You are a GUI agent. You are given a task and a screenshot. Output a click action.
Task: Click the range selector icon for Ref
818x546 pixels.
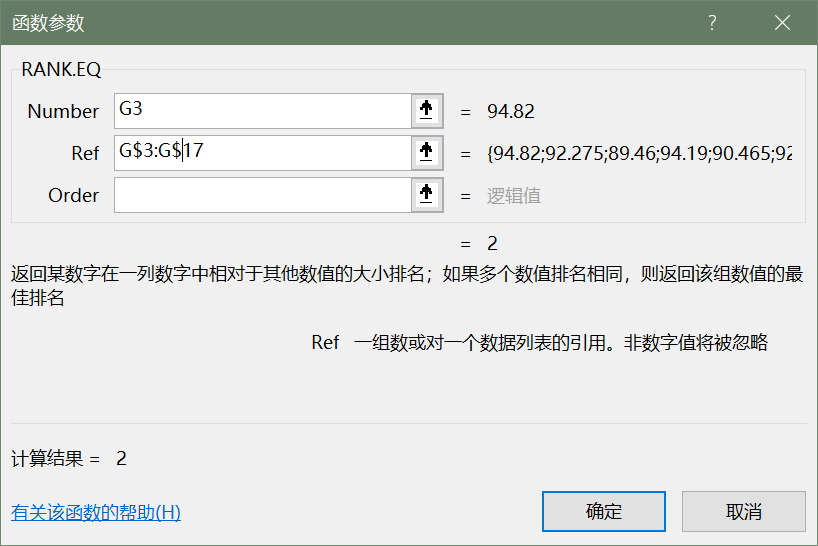[x=427, y=153]
